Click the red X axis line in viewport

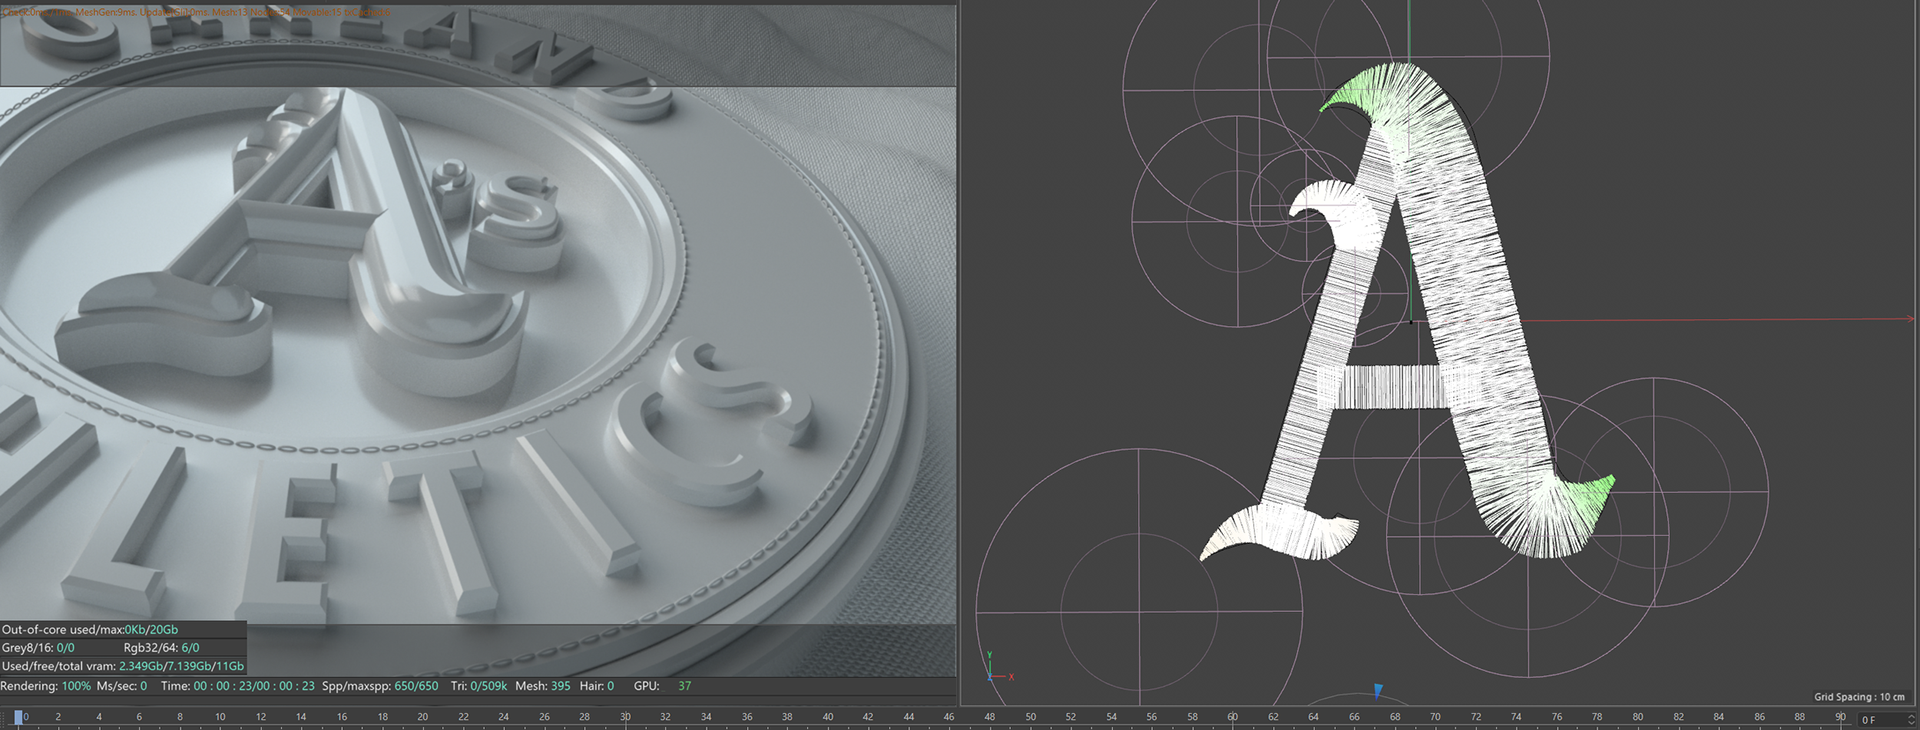[x=1715, y=319]
